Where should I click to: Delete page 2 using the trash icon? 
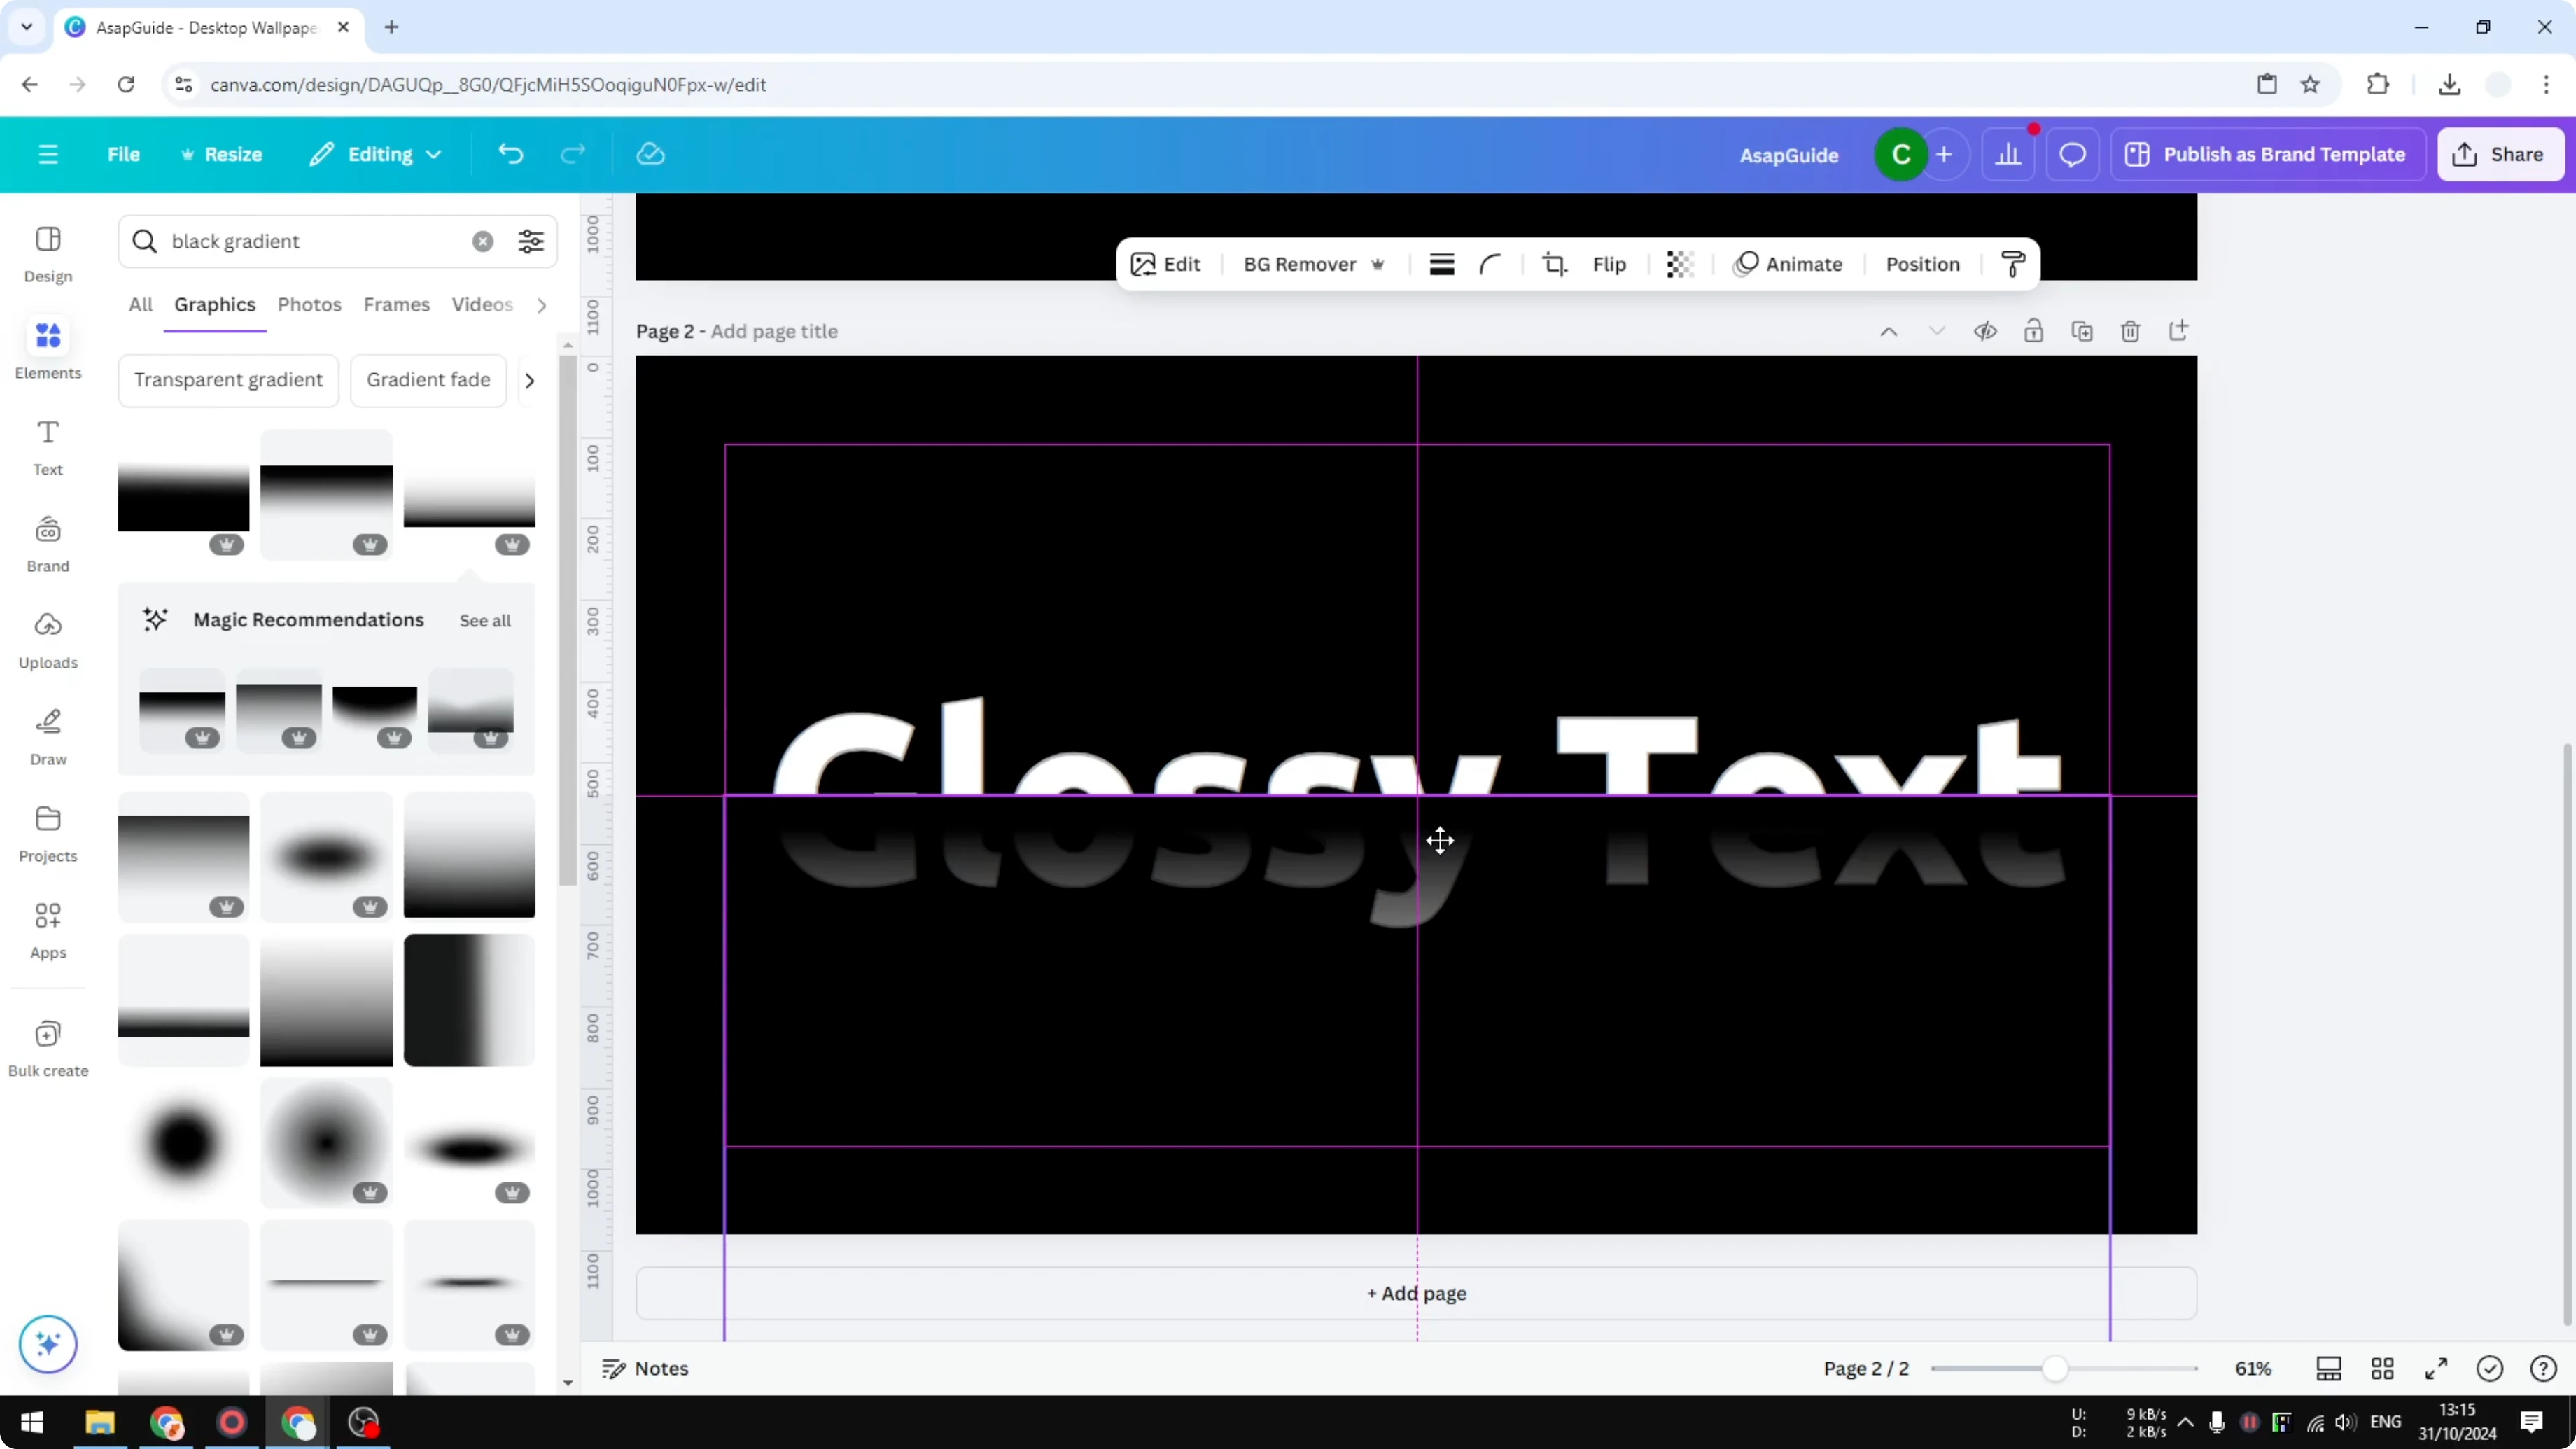click(2131, 330)
